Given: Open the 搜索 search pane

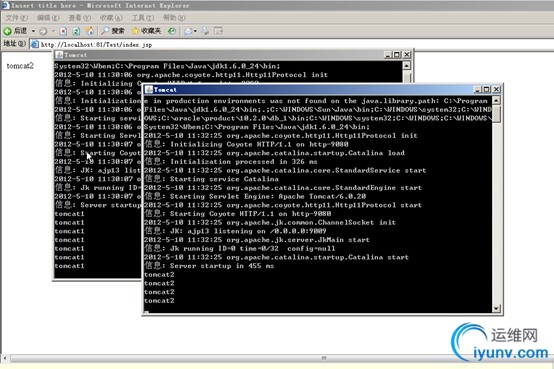Looking at the screenshot, I should 113,31.
